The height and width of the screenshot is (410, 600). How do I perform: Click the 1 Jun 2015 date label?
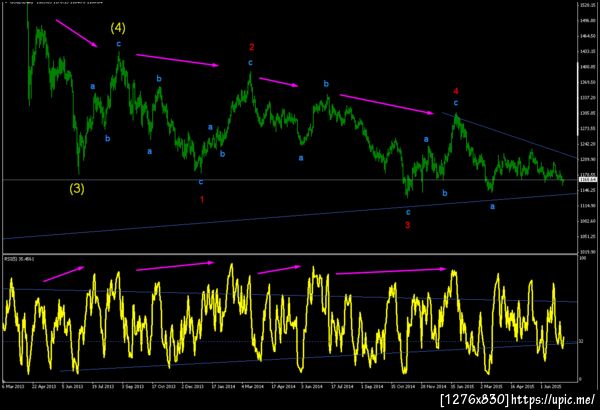[551, 387]
